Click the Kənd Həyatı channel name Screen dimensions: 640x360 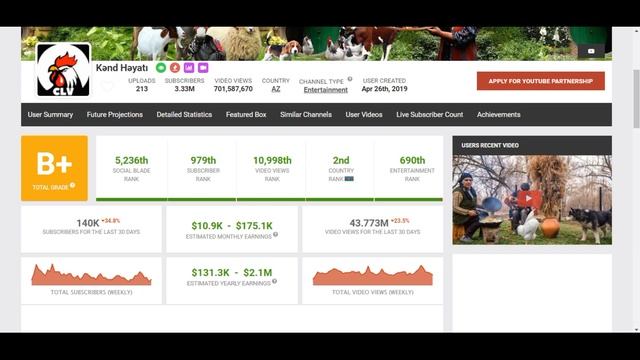(122, 68)
